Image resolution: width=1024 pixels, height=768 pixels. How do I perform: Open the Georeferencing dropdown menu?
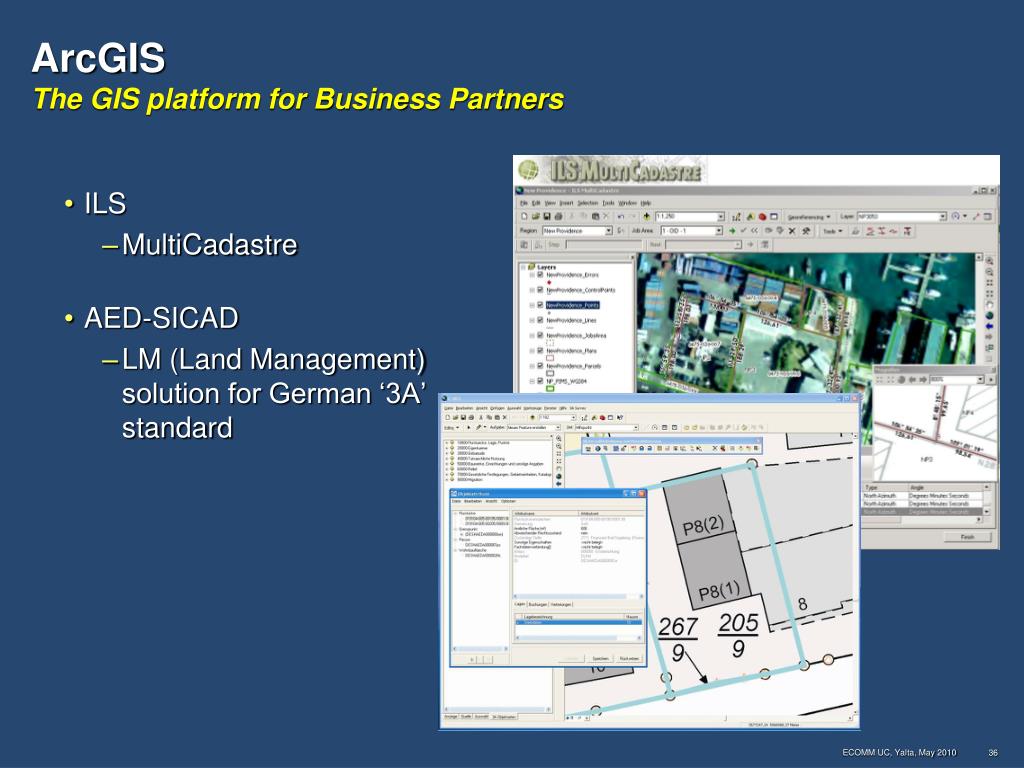pyautogui.click(x=808, y=217)
